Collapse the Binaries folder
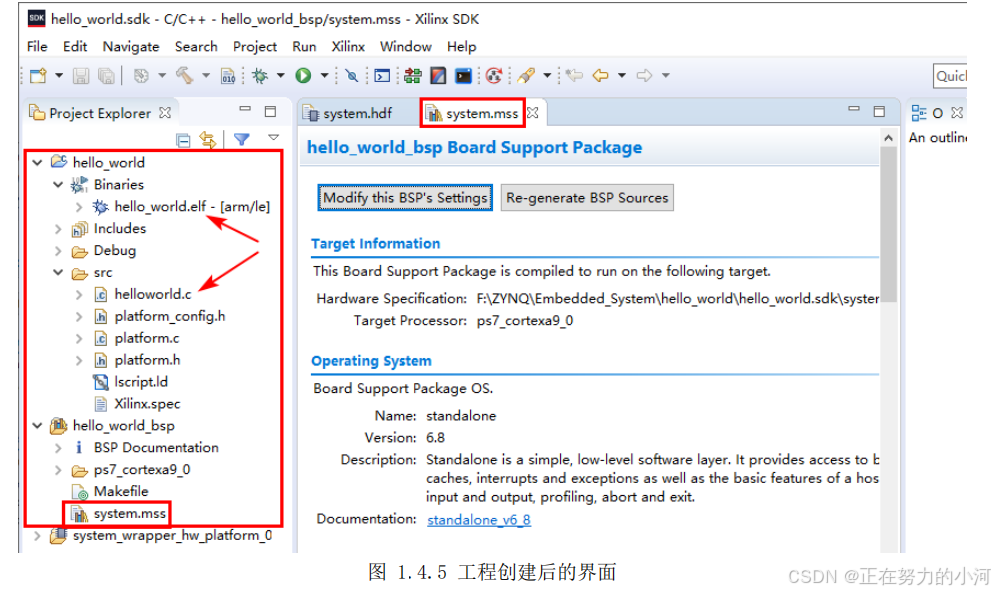 pos(58,185)
